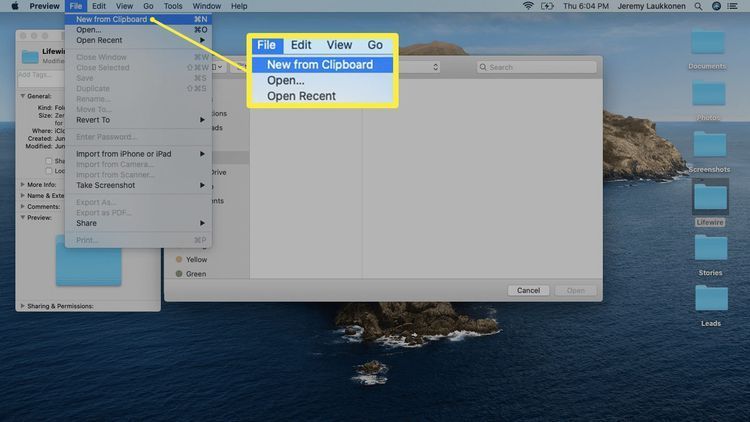Choose New from Clipboard in File menu

[x=112, y=19]
